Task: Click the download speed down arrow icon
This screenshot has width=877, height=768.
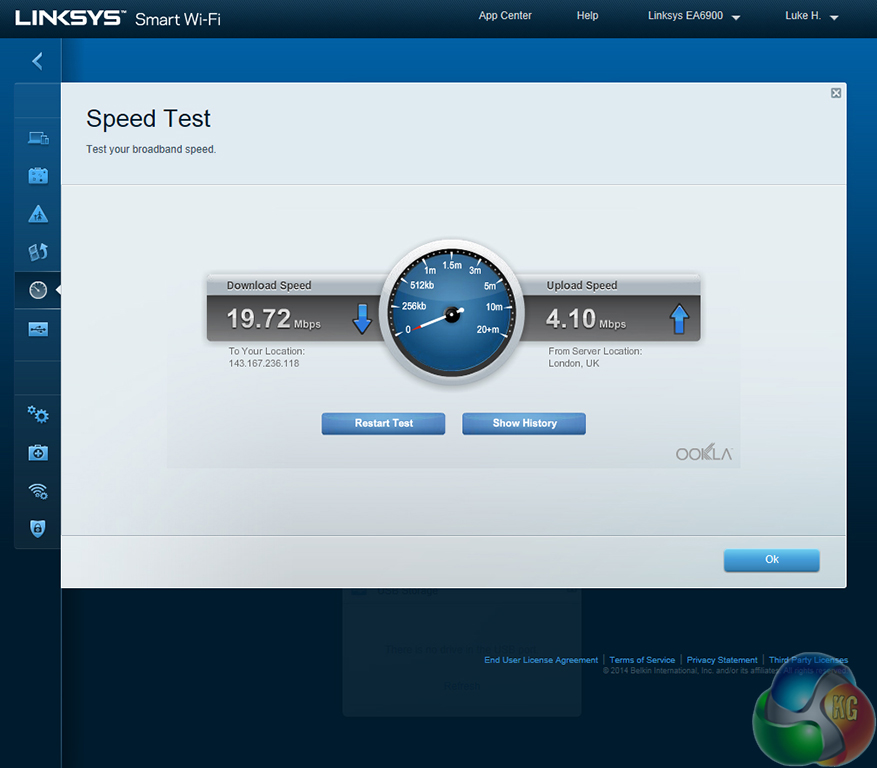Action: tap(362, 319)
